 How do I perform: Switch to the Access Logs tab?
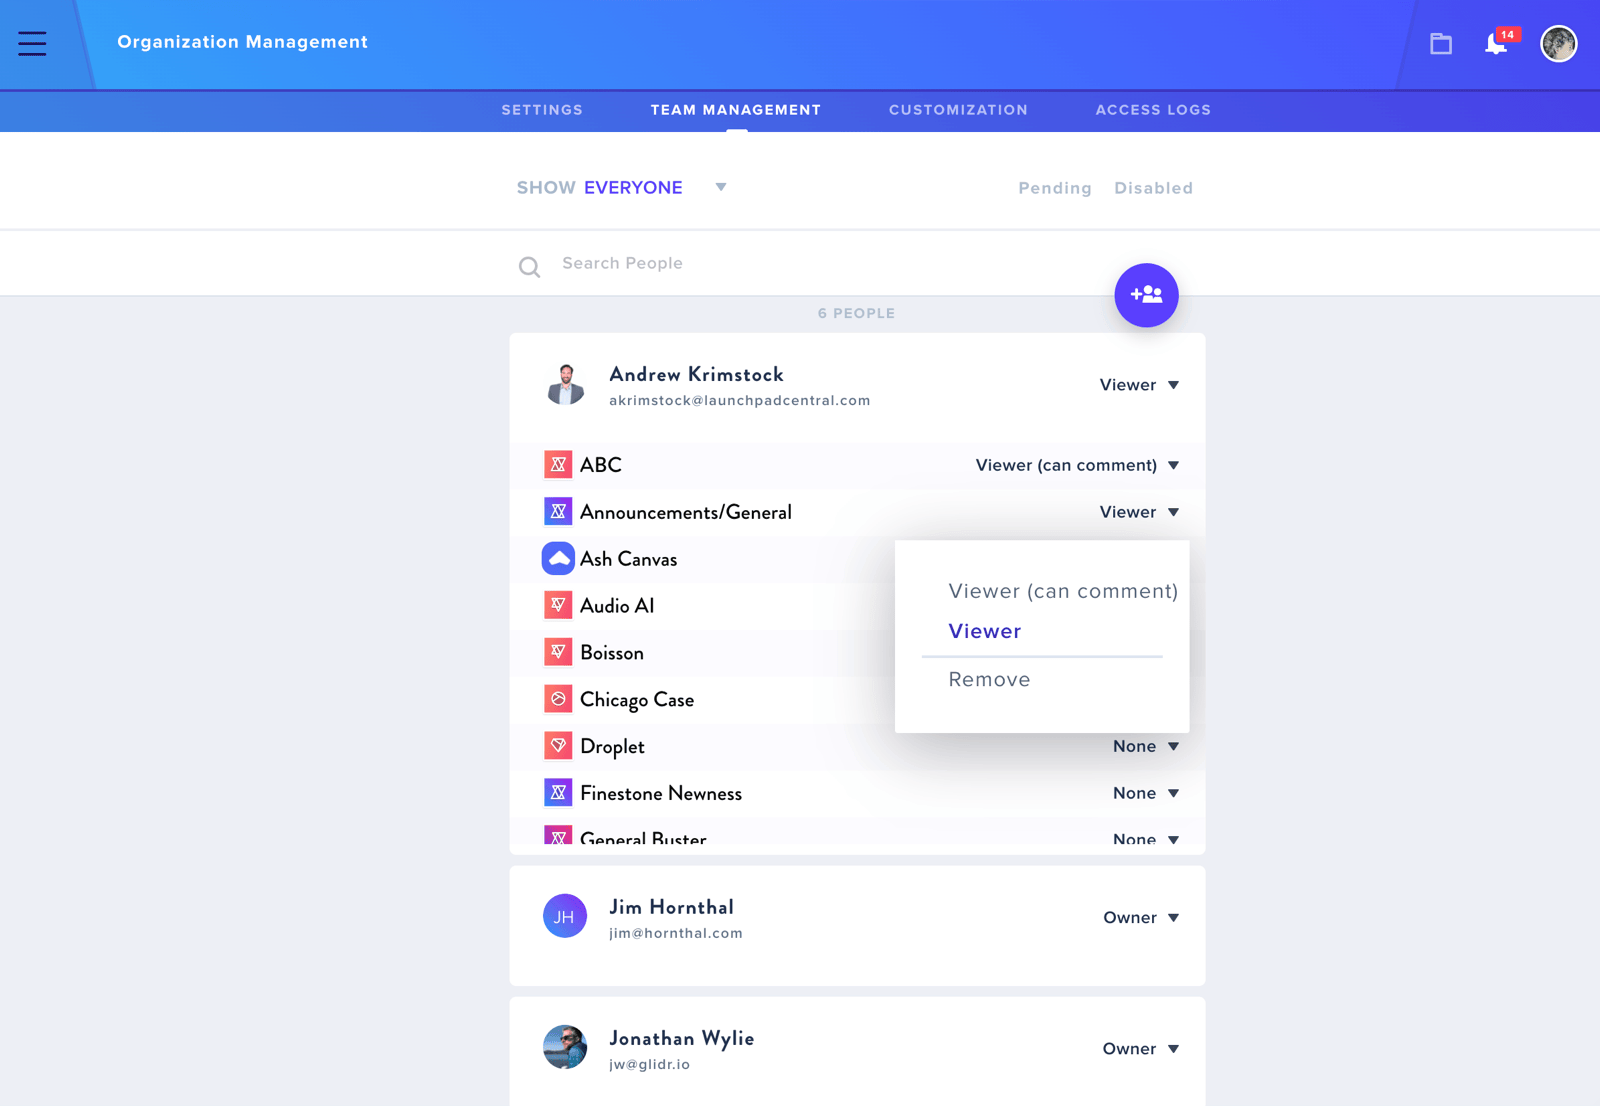tap(1153, 110)
